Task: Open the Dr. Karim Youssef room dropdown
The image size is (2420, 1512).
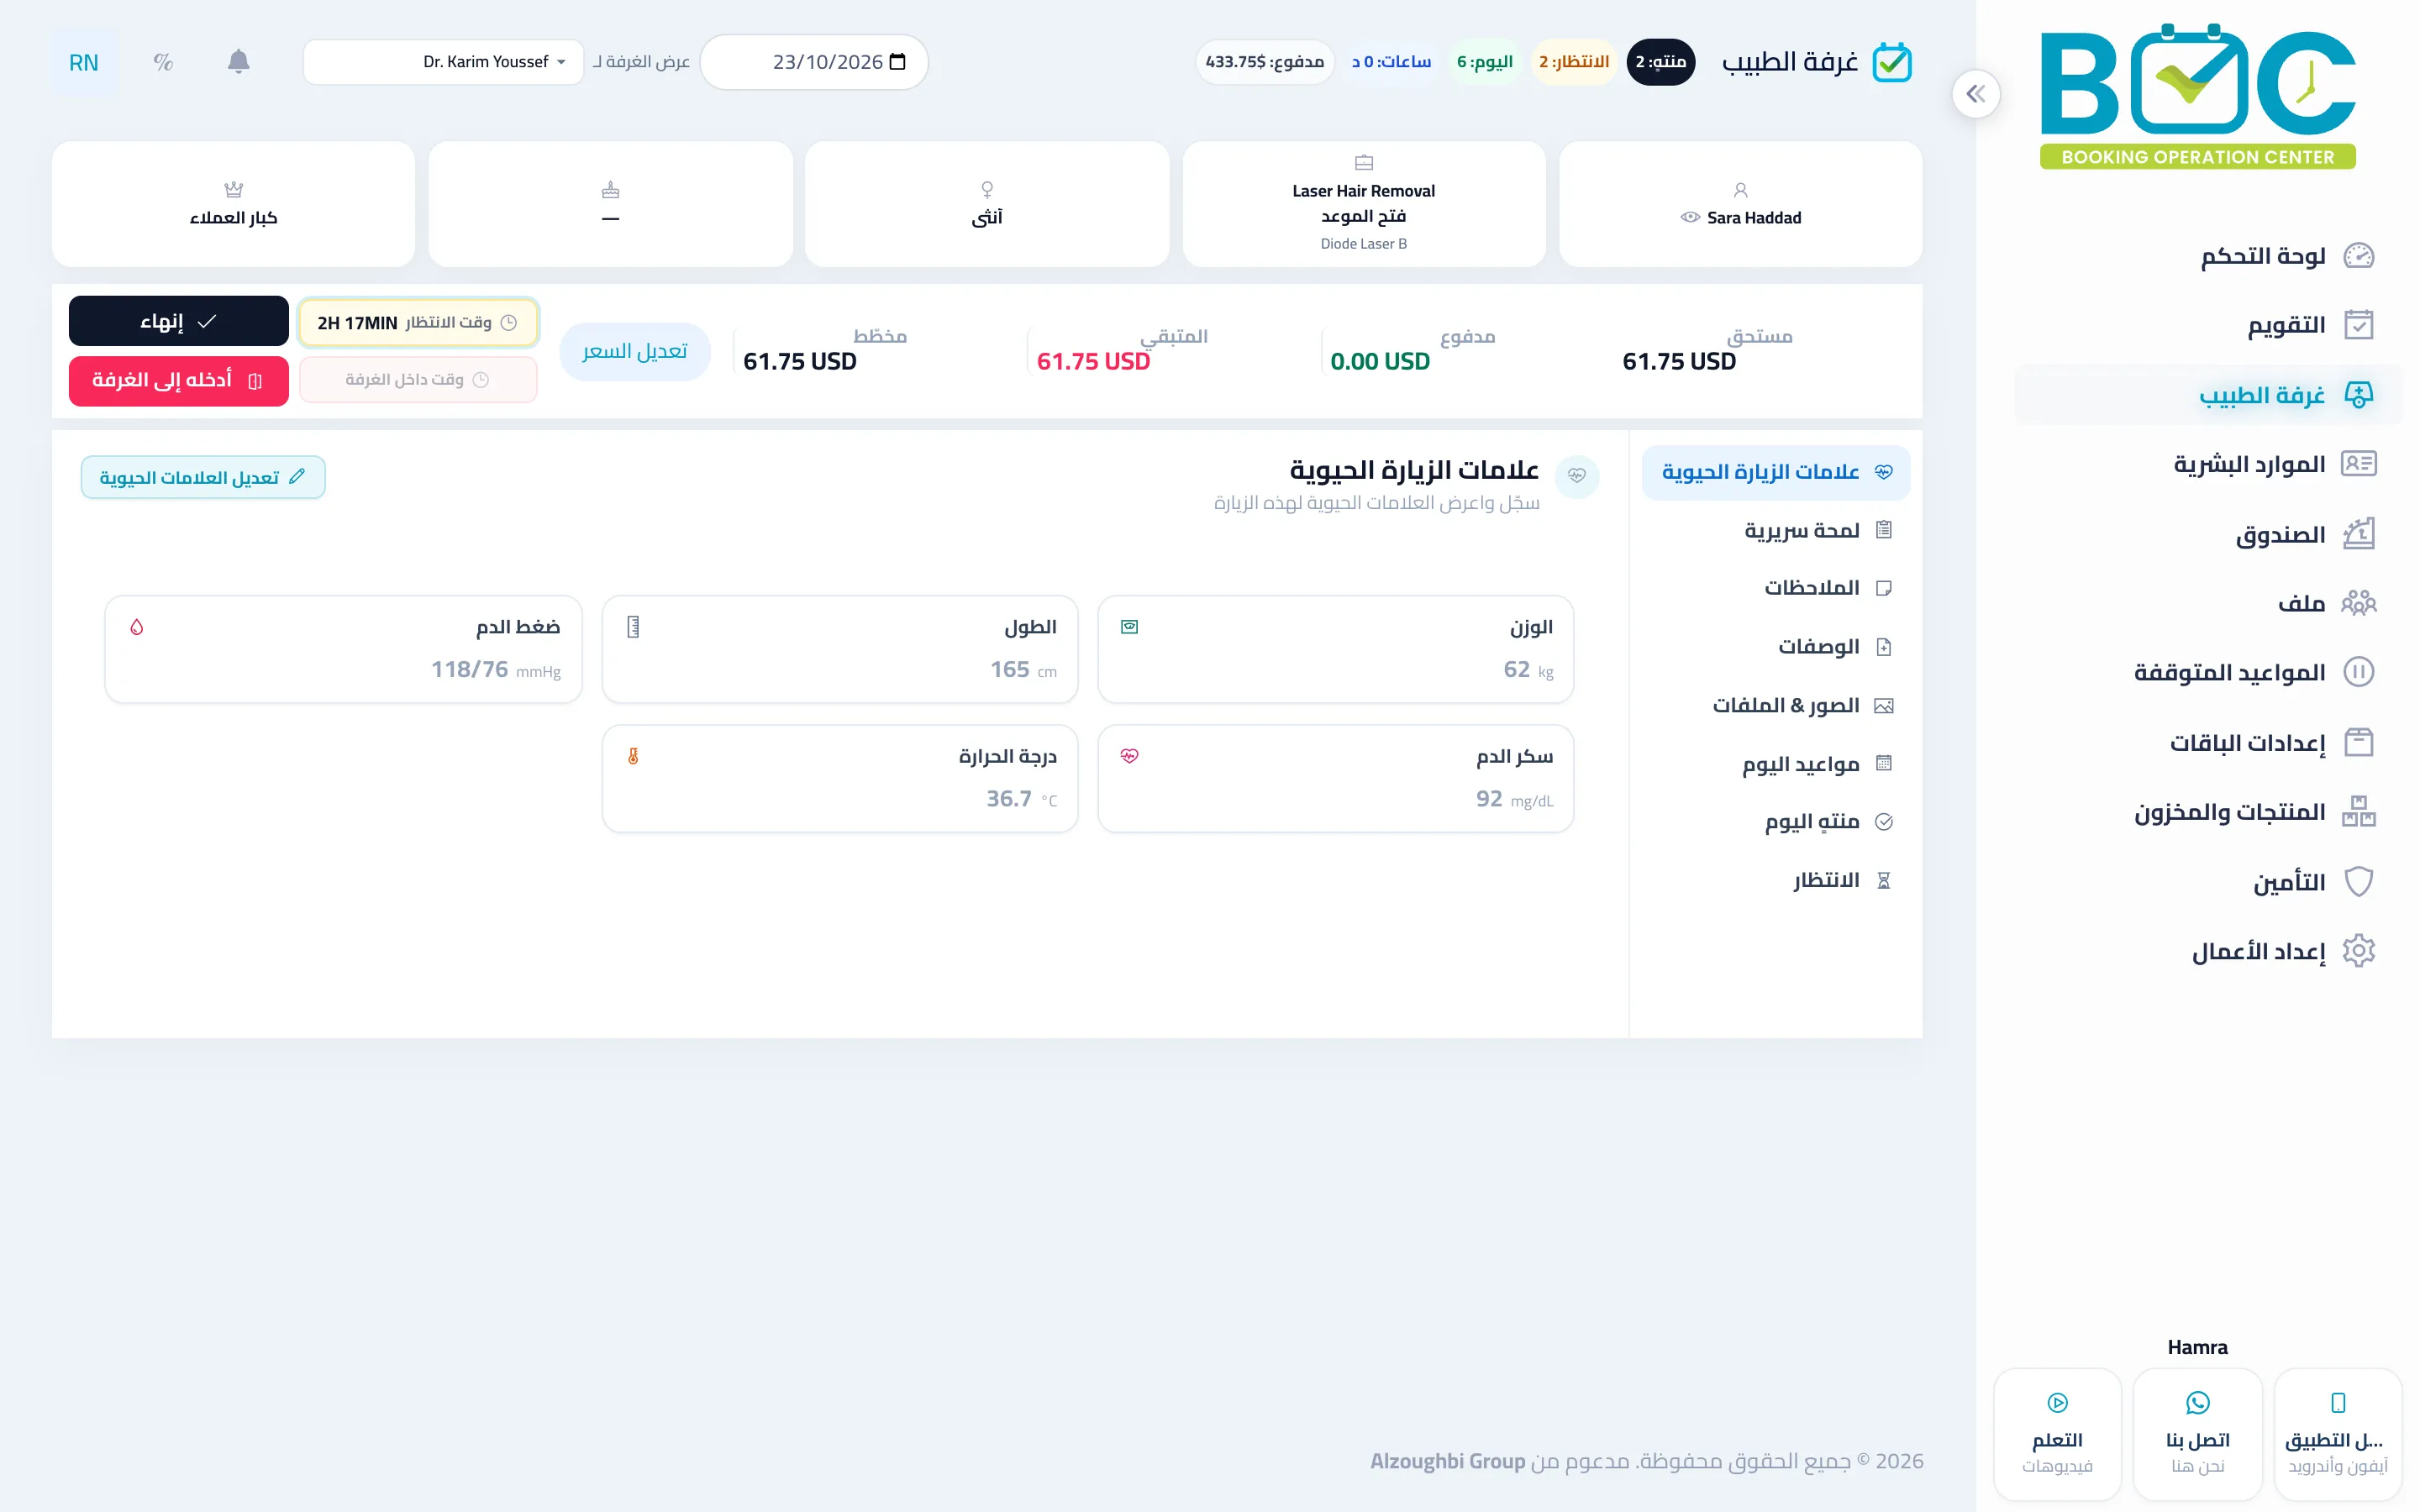Action: click(x=443, y=62)
